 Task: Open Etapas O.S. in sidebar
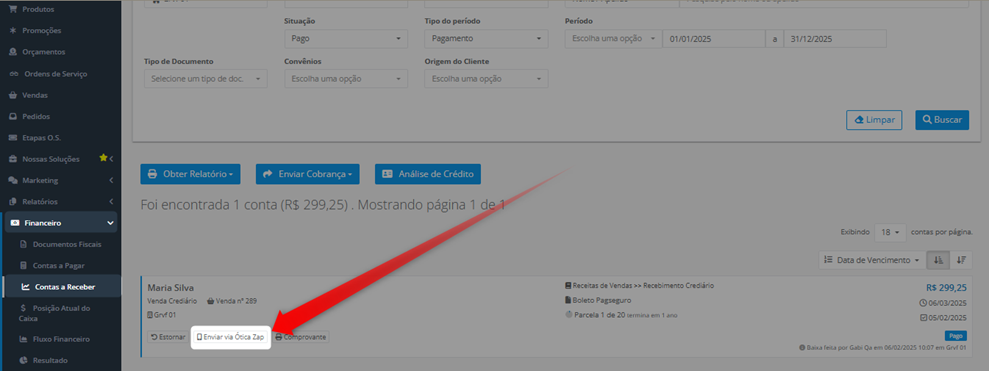[x=42, y=138]
